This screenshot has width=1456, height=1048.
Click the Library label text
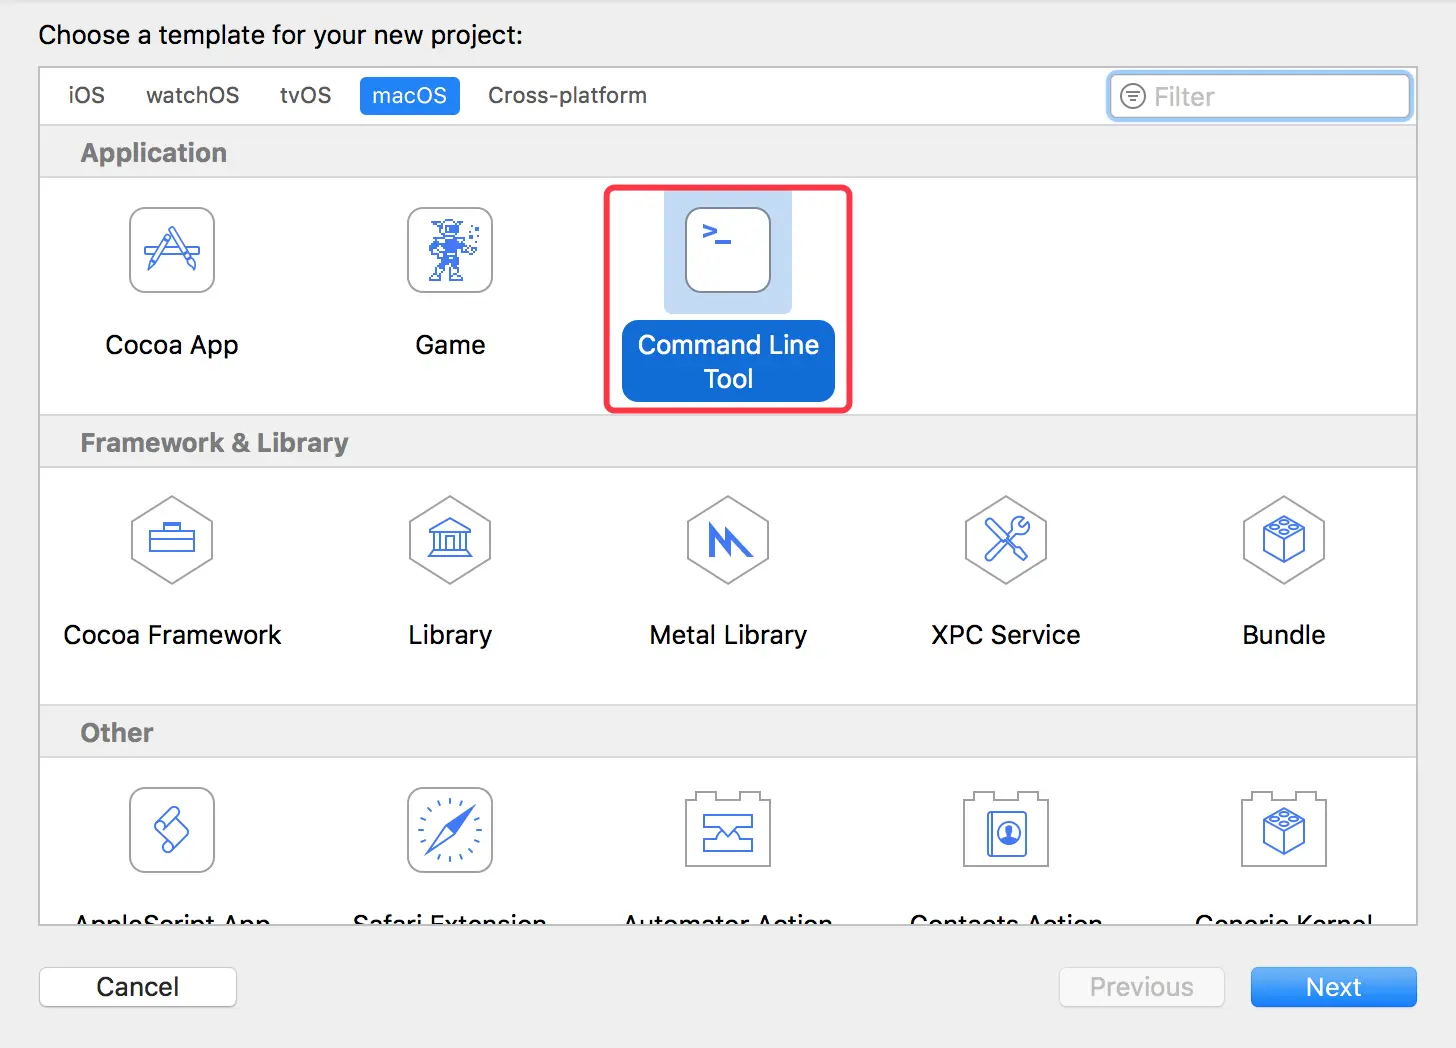(450, 635)
